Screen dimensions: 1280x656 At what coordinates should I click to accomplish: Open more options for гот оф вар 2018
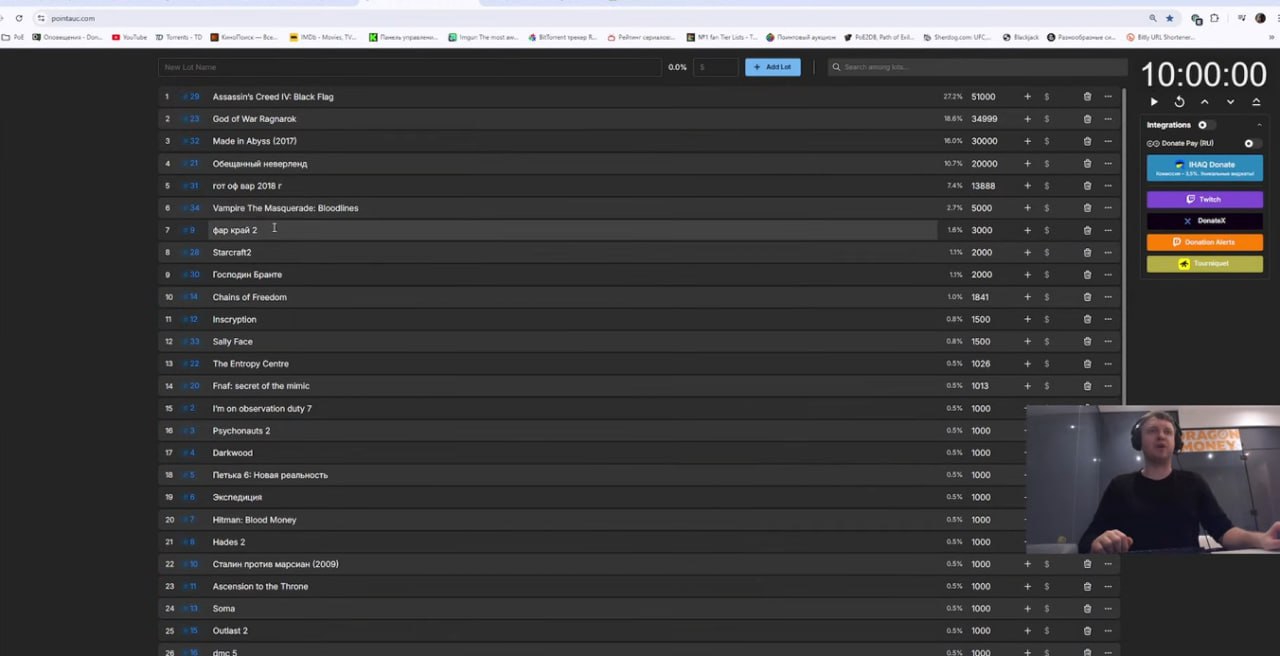[x=1108, y=186]
